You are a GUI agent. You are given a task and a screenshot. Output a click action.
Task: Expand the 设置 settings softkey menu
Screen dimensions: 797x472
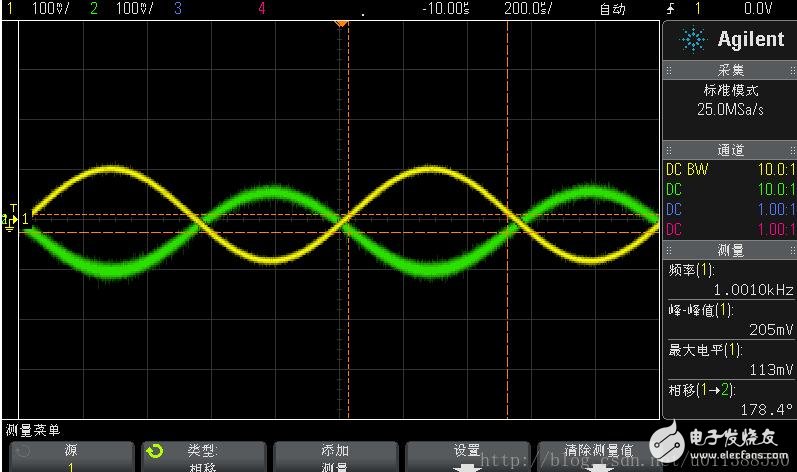(x=467, y=452)
